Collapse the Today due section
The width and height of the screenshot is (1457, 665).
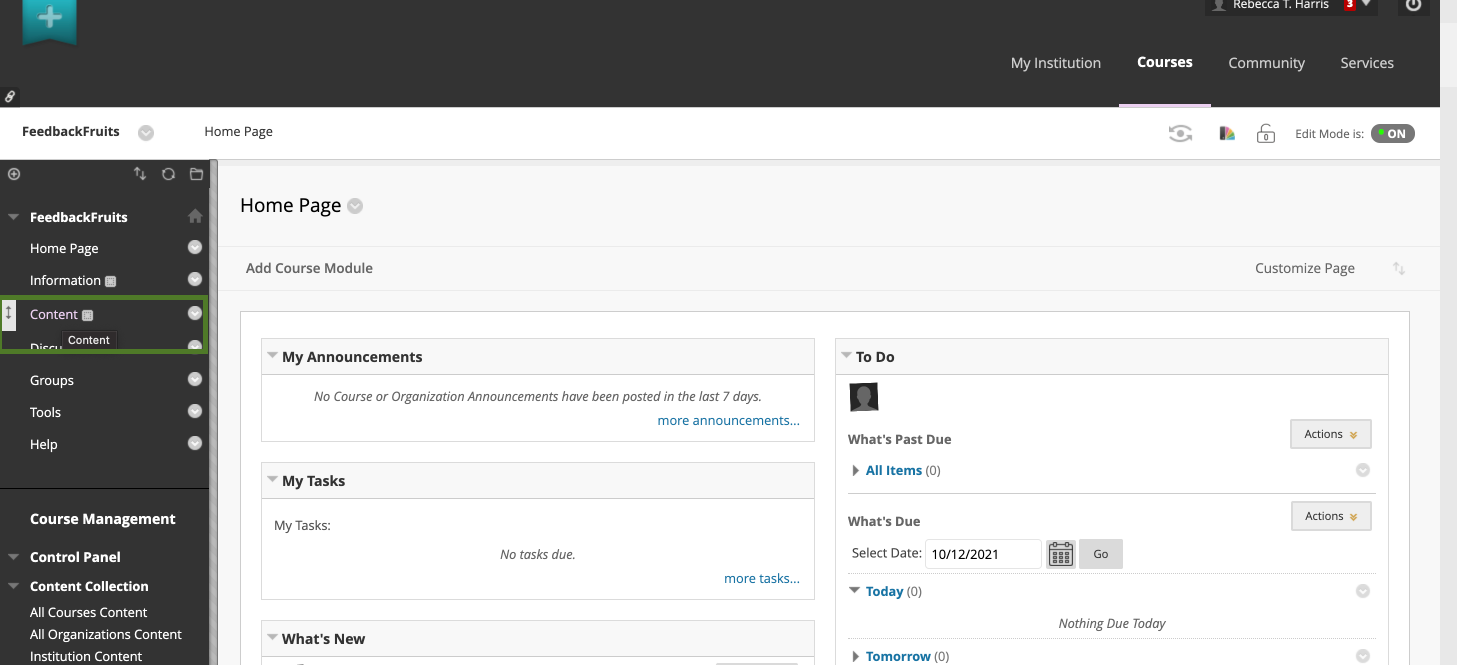coord(855,591)
